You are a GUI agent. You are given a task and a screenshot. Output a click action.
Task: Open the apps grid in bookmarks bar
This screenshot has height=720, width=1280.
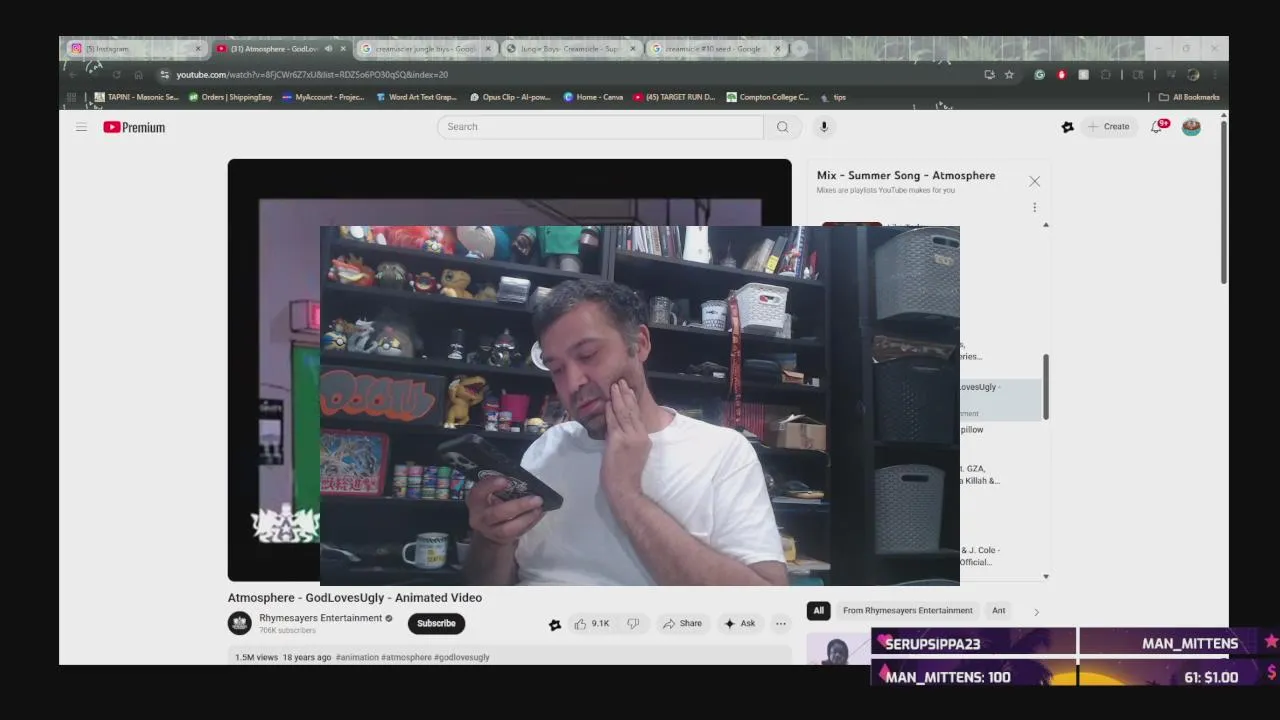coord(71,97)
